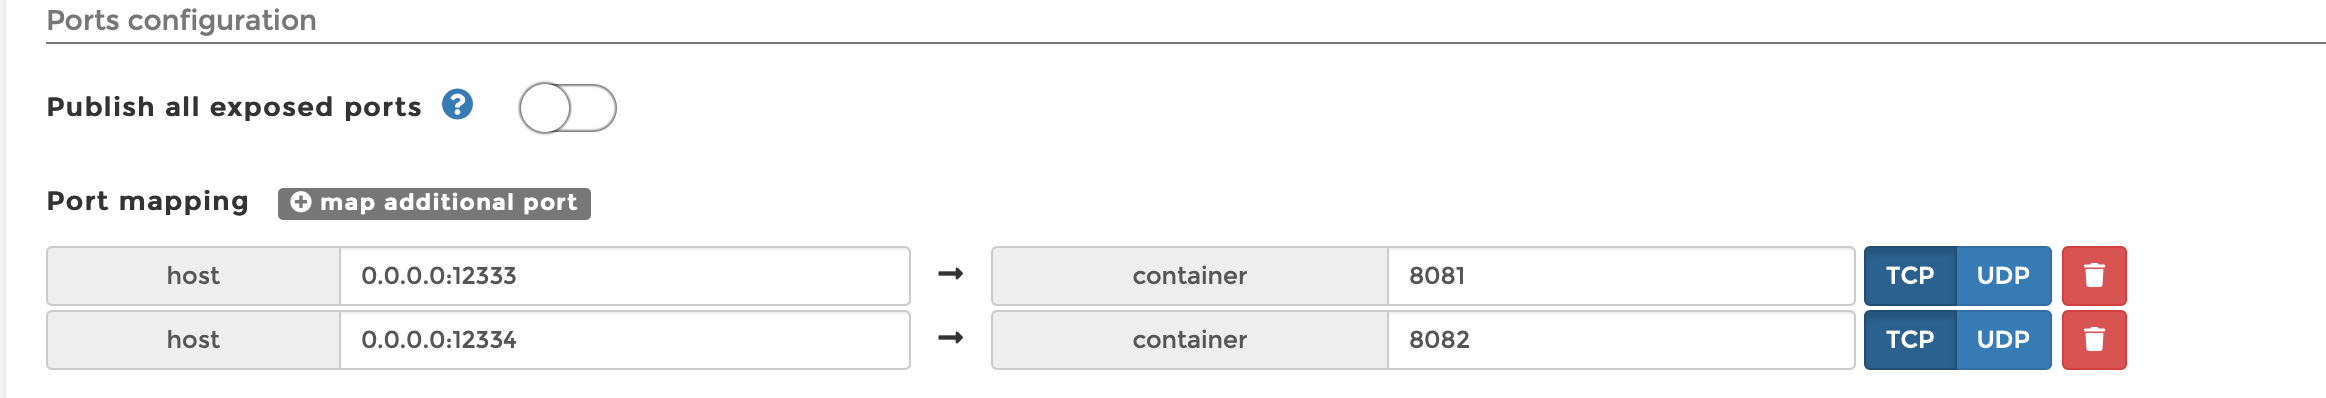Click the arrow icon in the second mapping row
The height and width of the screenshot is (398, 2326).
click(951, 338)
